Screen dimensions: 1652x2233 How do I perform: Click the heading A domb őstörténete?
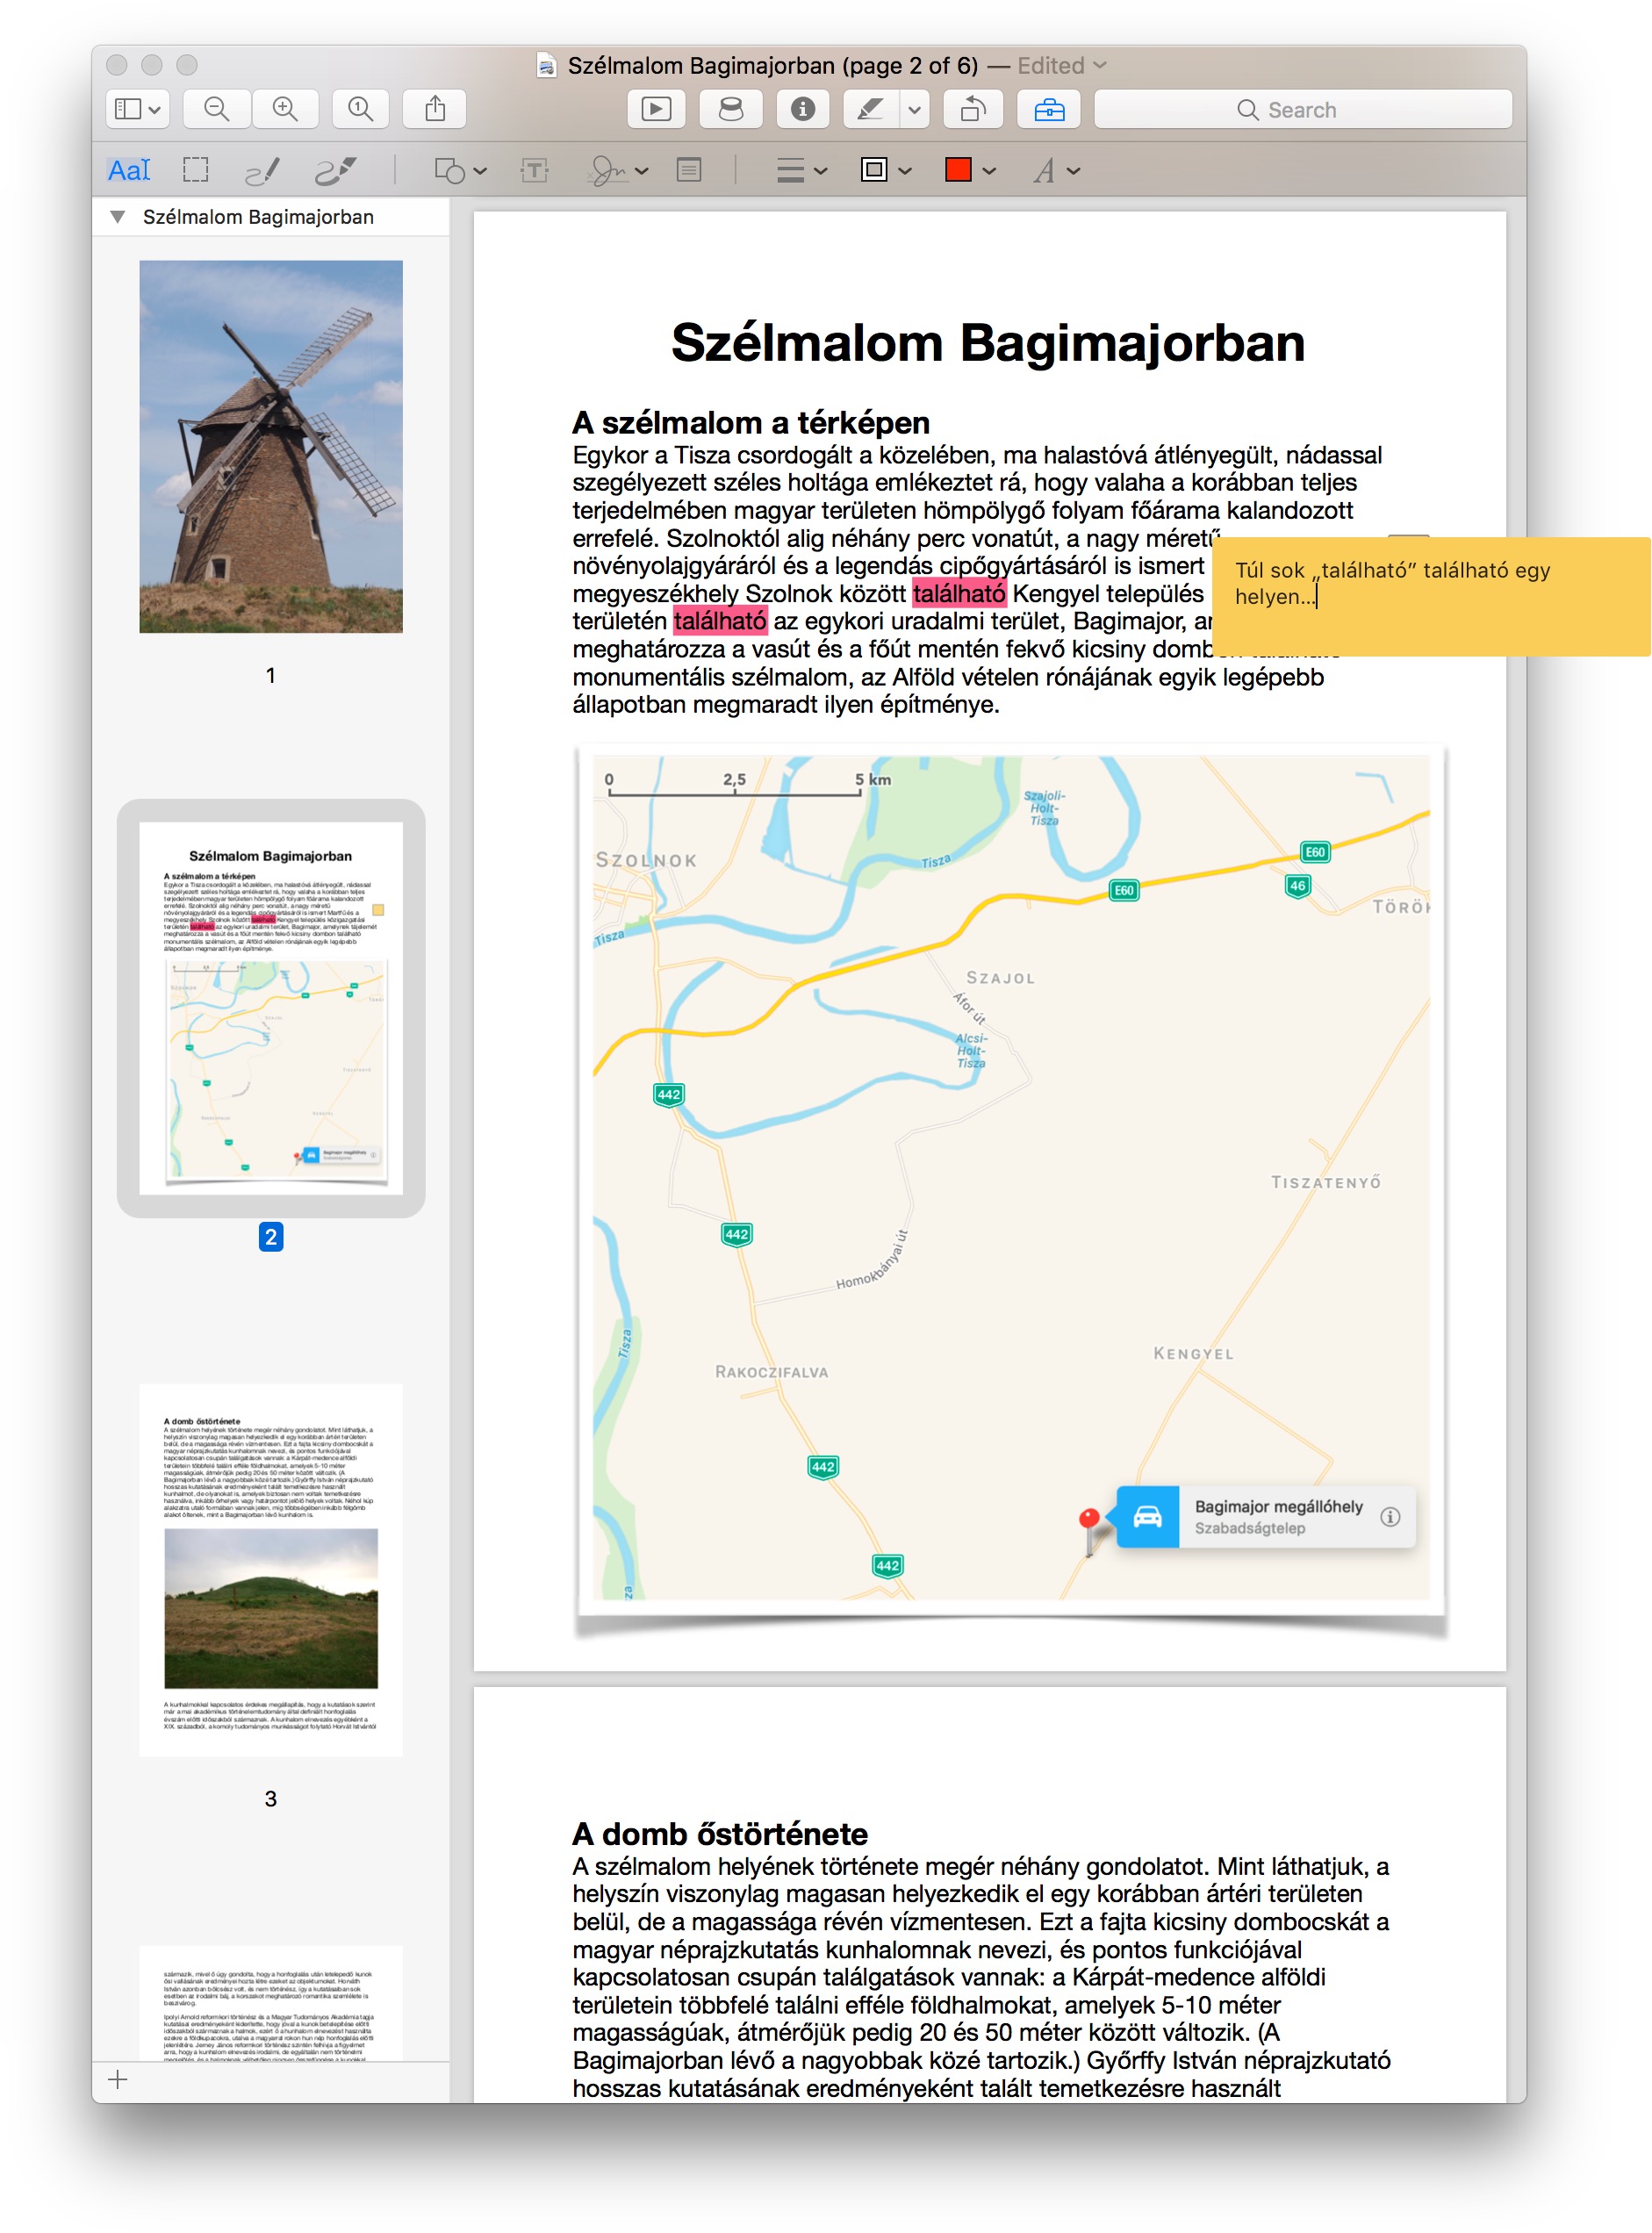(720, 1833)
